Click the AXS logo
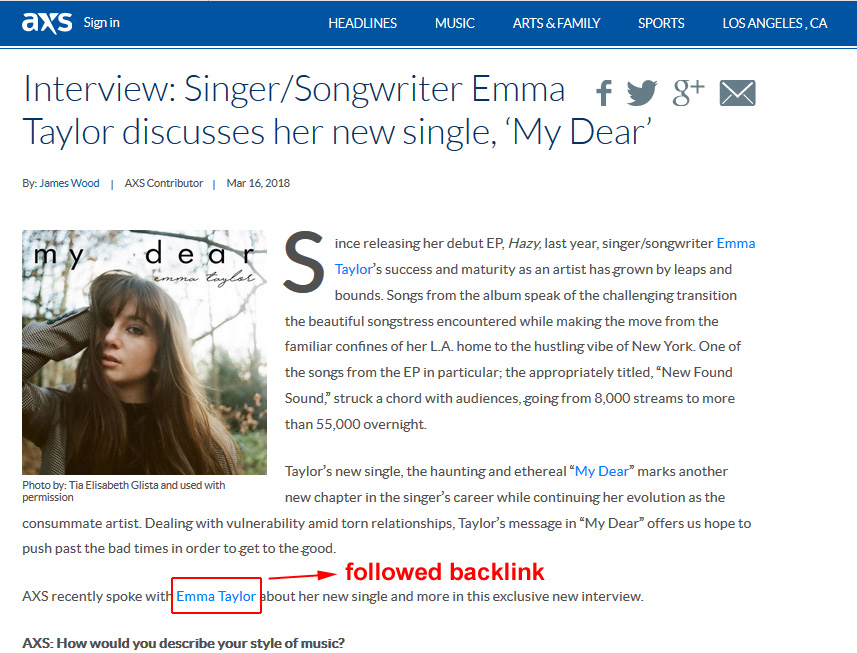This screenshot has height=653, width=857. tap(47, 23)
